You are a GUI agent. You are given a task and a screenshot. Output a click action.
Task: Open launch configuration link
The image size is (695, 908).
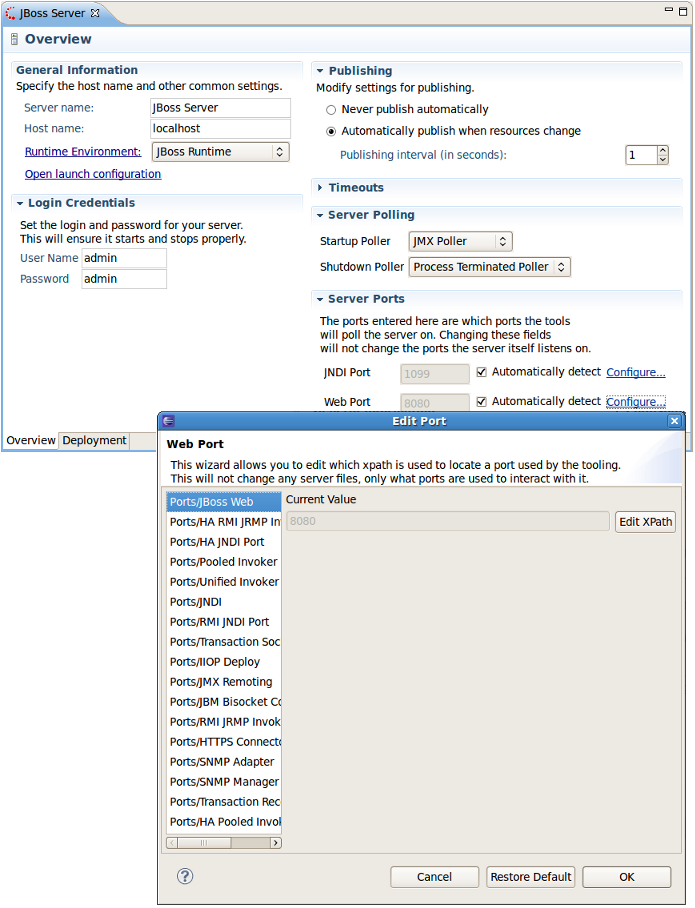93,174
